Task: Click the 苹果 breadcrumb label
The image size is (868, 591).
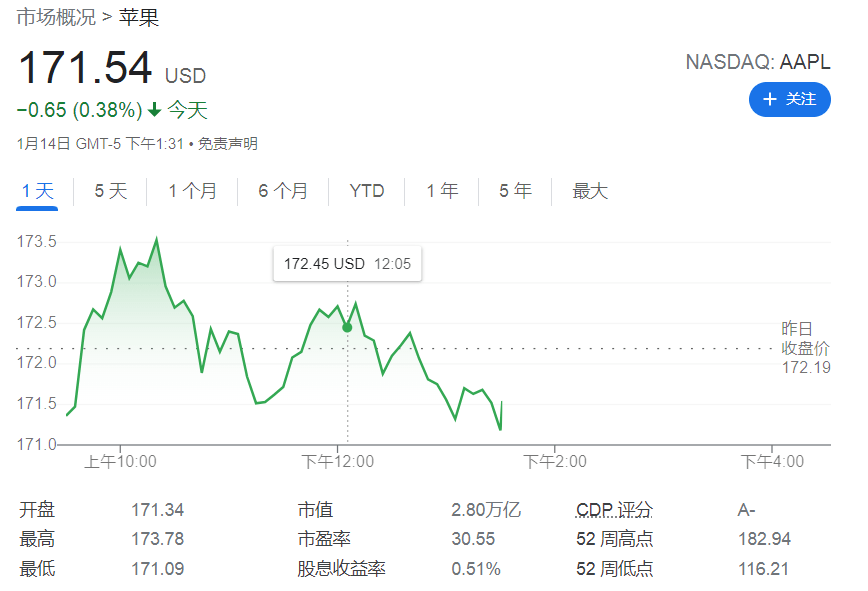Action: (x=138, y=17)
